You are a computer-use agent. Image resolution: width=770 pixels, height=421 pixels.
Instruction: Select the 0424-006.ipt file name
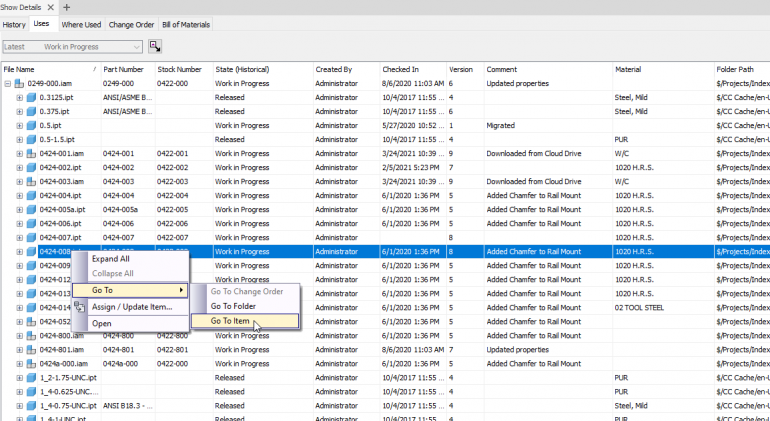[x=60, y=224]
